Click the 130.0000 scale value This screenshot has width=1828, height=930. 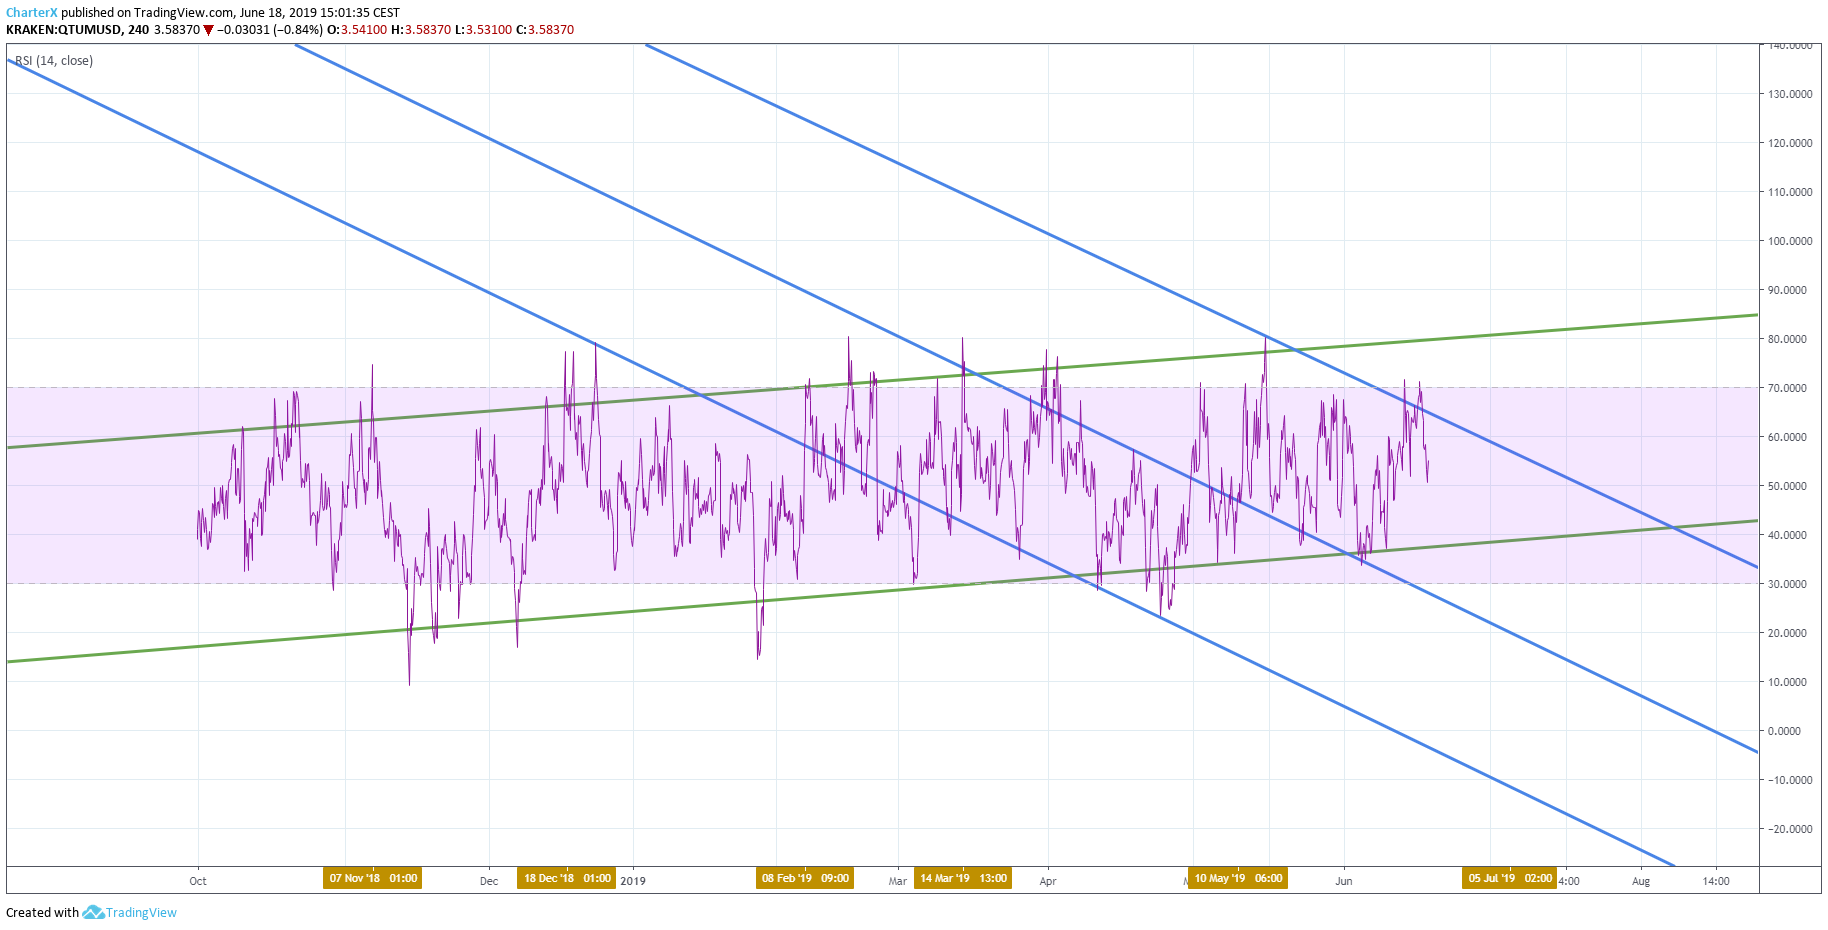click(x=1790, y=94)
